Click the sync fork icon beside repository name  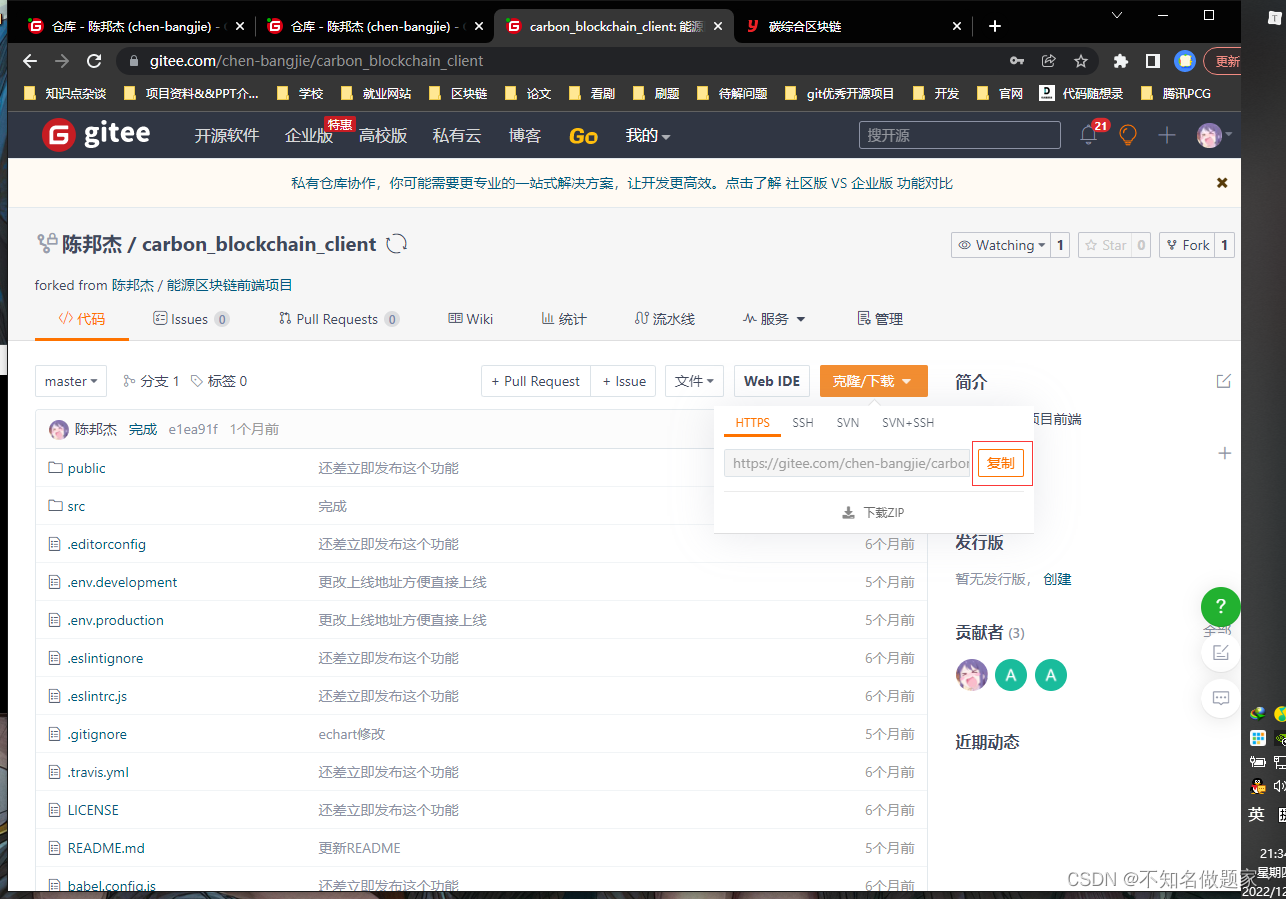click(x=397, y=244)
